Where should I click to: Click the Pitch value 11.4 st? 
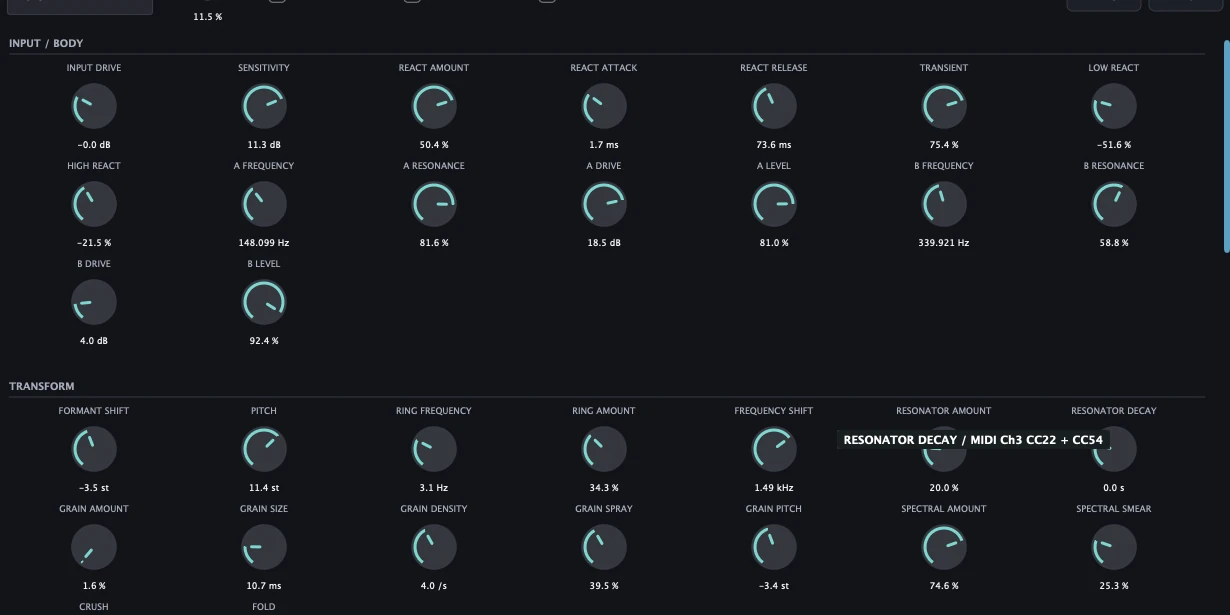tap(264, 488)
